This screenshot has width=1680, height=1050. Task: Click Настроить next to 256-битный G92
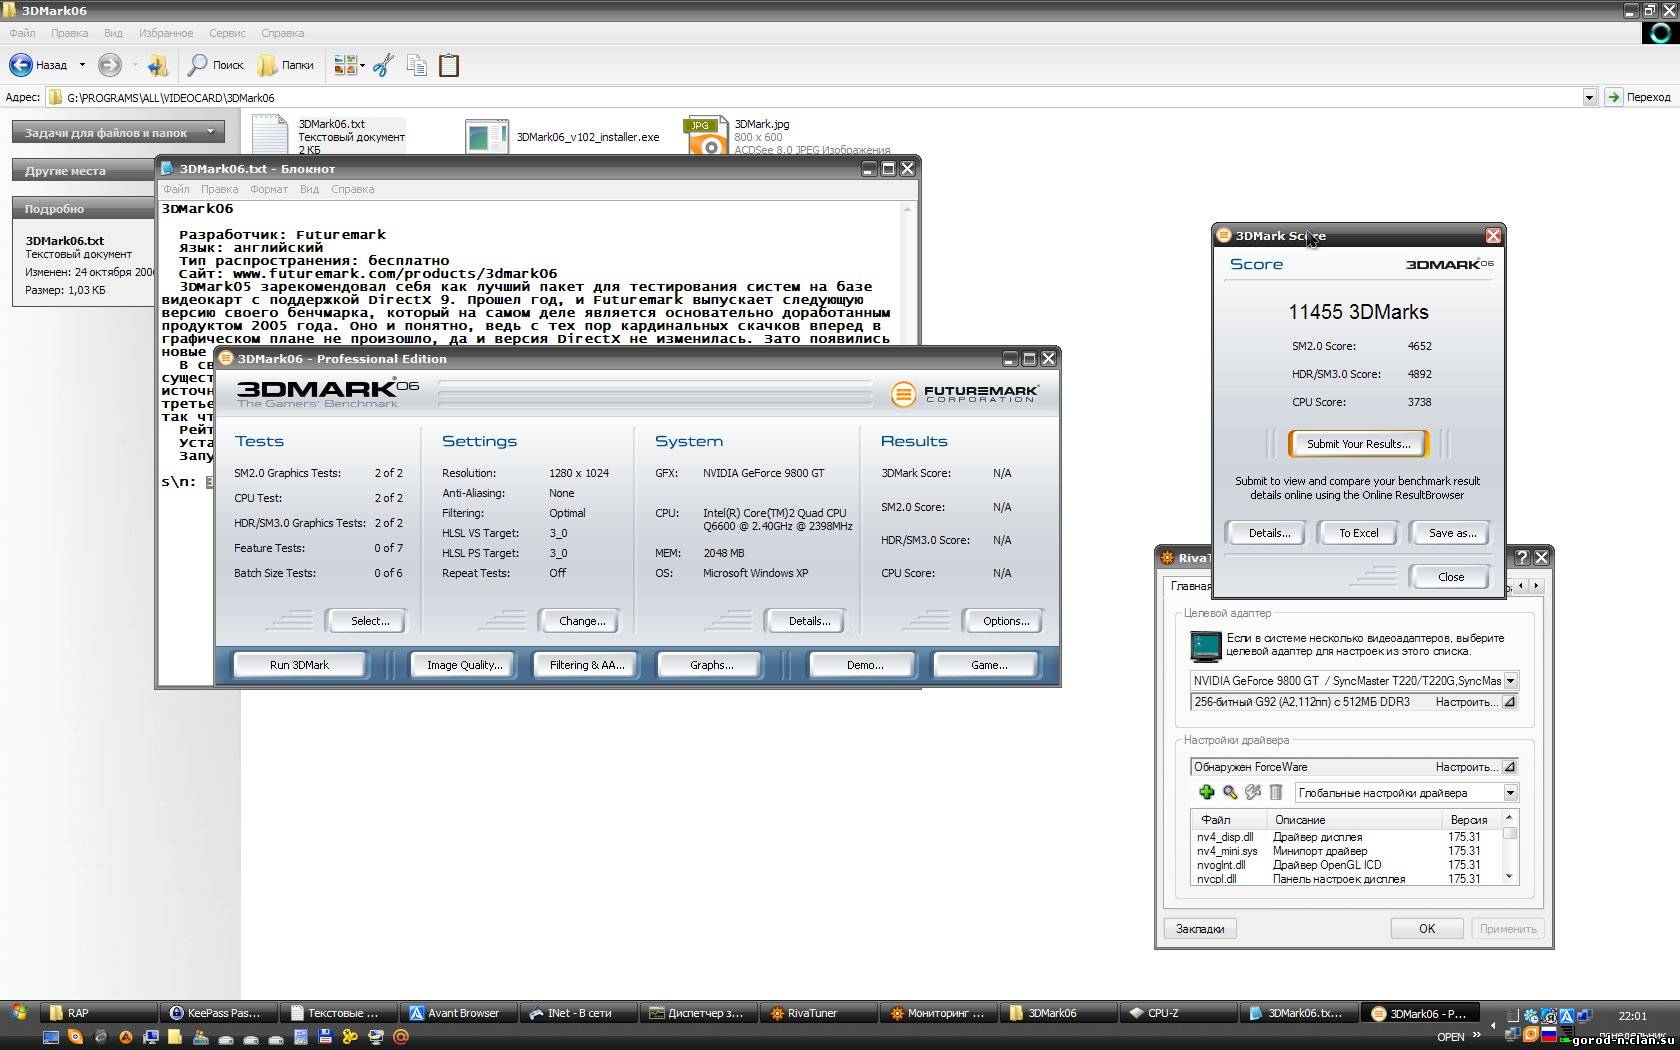click(1475, 702)
